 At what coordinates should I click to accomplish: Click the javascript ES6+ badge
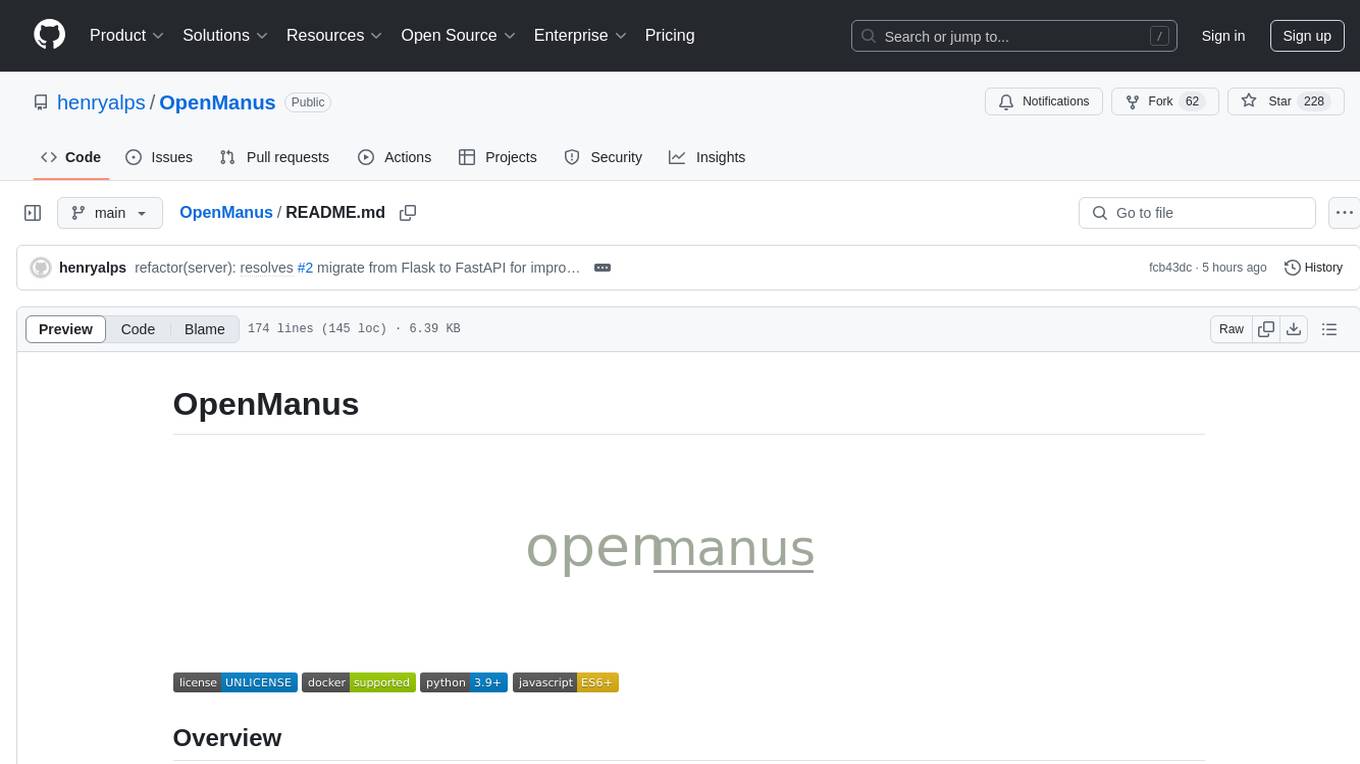coord(566,682)
